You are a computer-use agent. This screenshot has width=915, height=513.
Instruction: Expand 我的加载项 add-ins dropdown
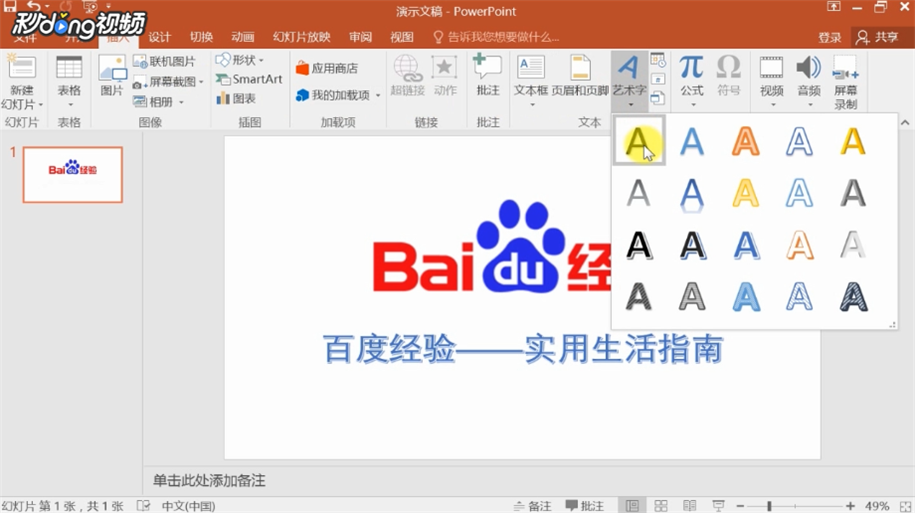(378, 95)
